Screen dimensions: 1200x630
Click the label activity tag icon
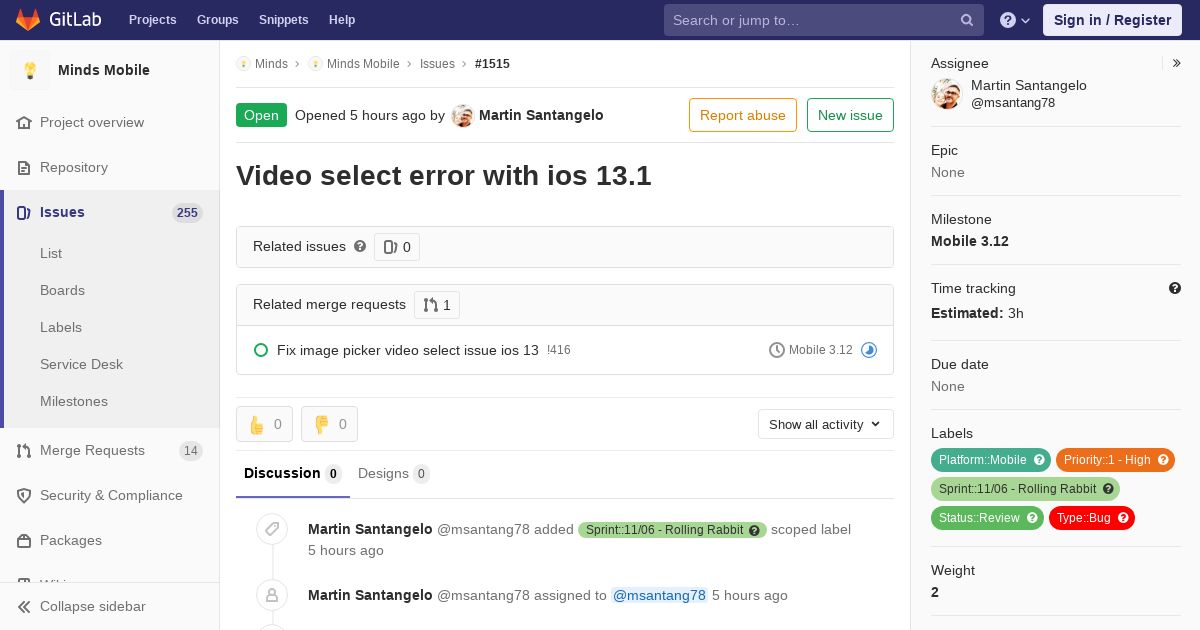272,530
